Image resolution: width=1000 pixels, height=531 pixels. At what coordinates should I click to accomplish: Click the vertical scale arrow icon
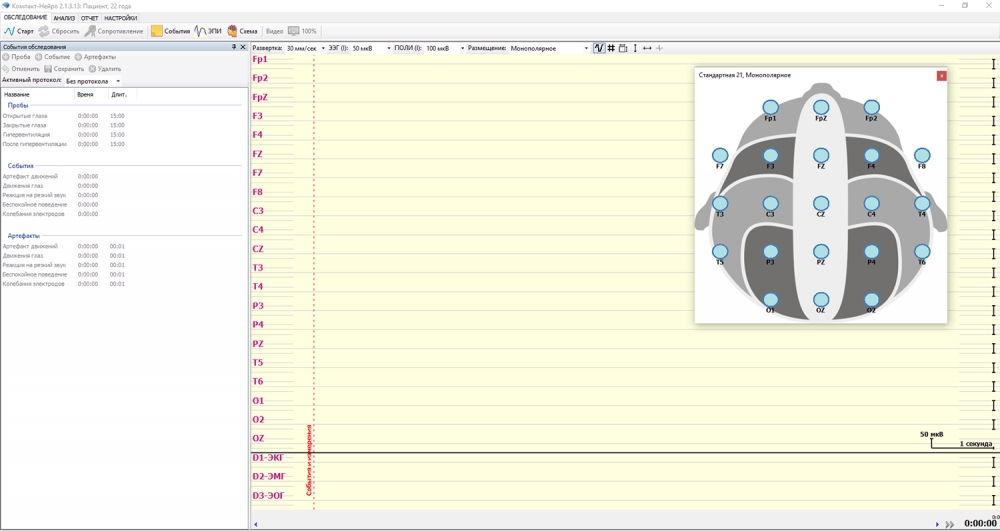pos(635,48)
